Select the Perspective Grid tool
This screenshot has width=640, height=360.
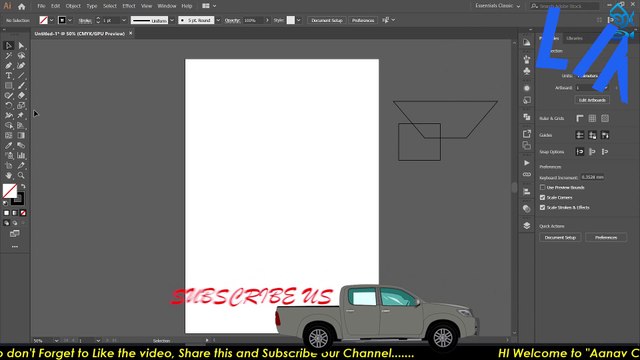[21, 125]
